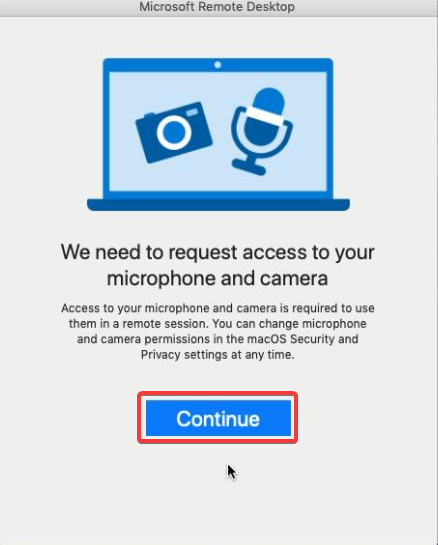
Task: Select the camera icon in the illustration
Action: pyautogui.click(x=174, y=132)
